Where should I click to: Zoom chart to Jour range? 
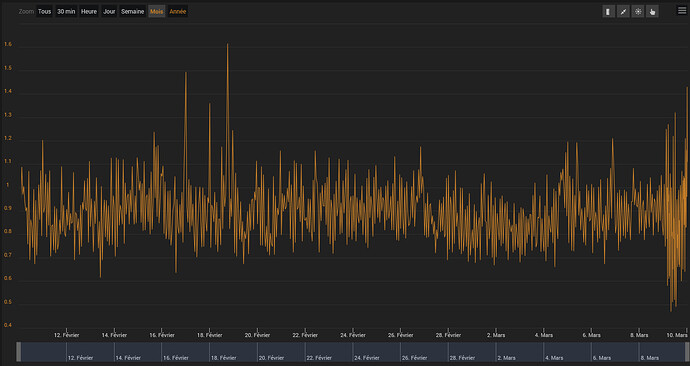109,11
